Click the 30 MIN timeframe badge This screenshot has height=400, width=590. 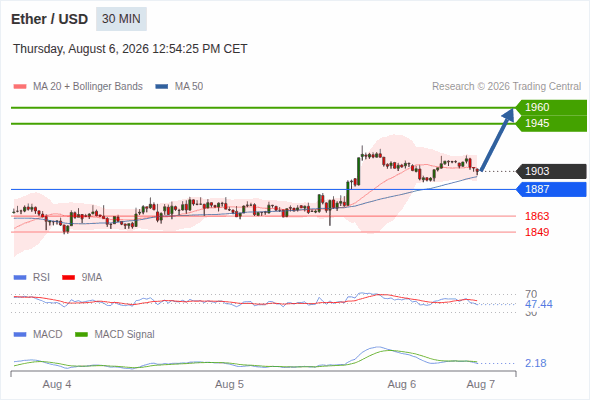tap(121, 19)
